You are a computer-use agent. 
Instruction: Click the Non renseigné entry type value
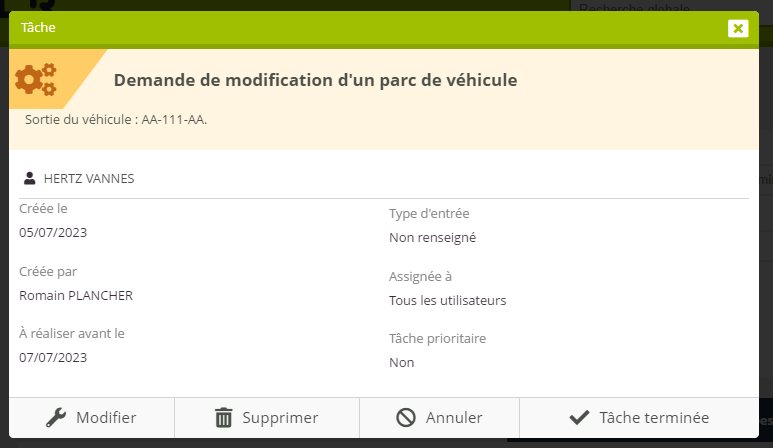pos(432,238)
